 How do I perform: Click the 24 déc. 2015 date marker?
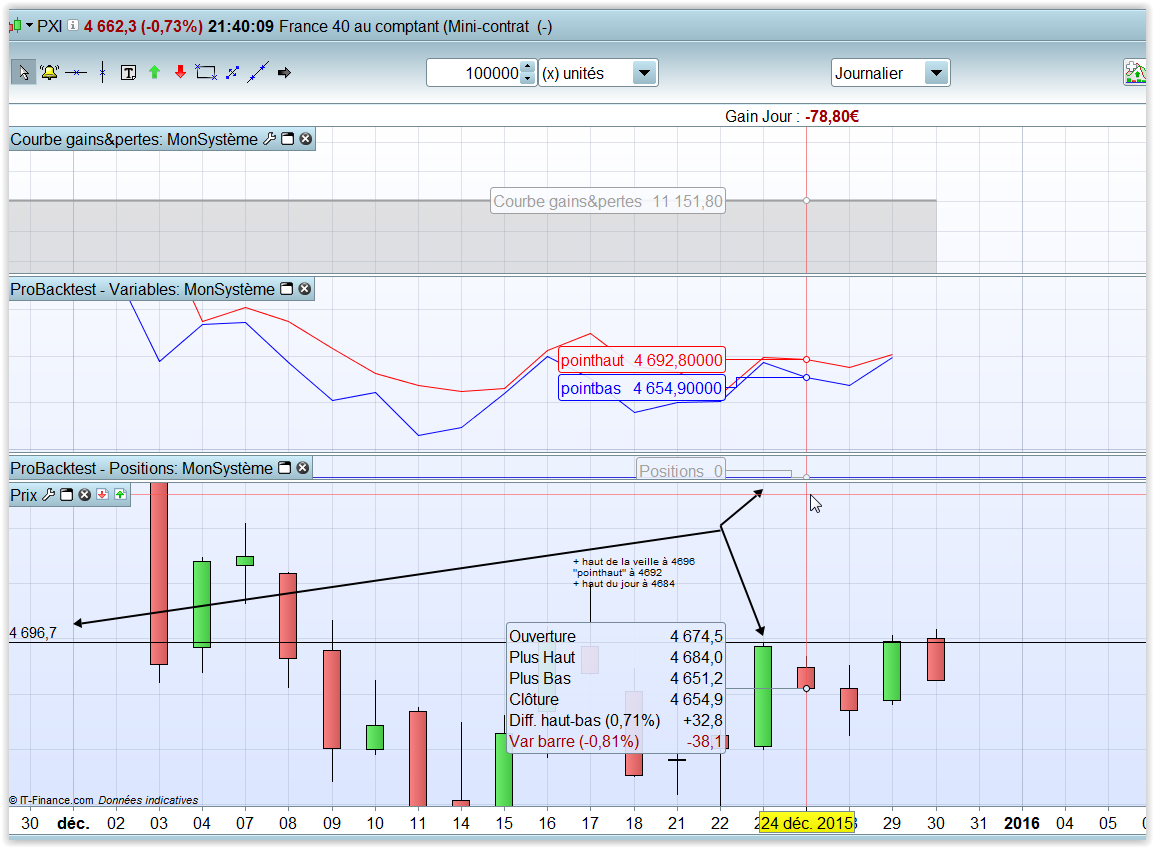click(x=807, y=823)
